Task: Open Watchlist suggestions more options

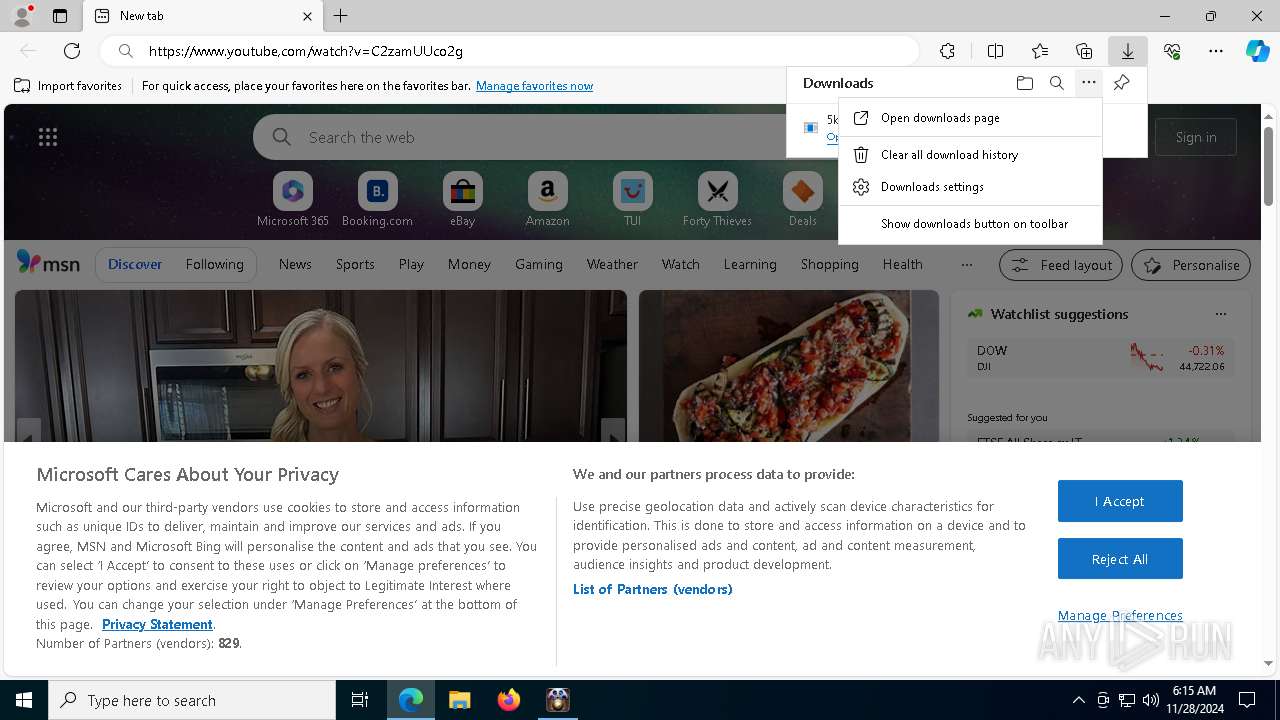Action: (1220, 314)
